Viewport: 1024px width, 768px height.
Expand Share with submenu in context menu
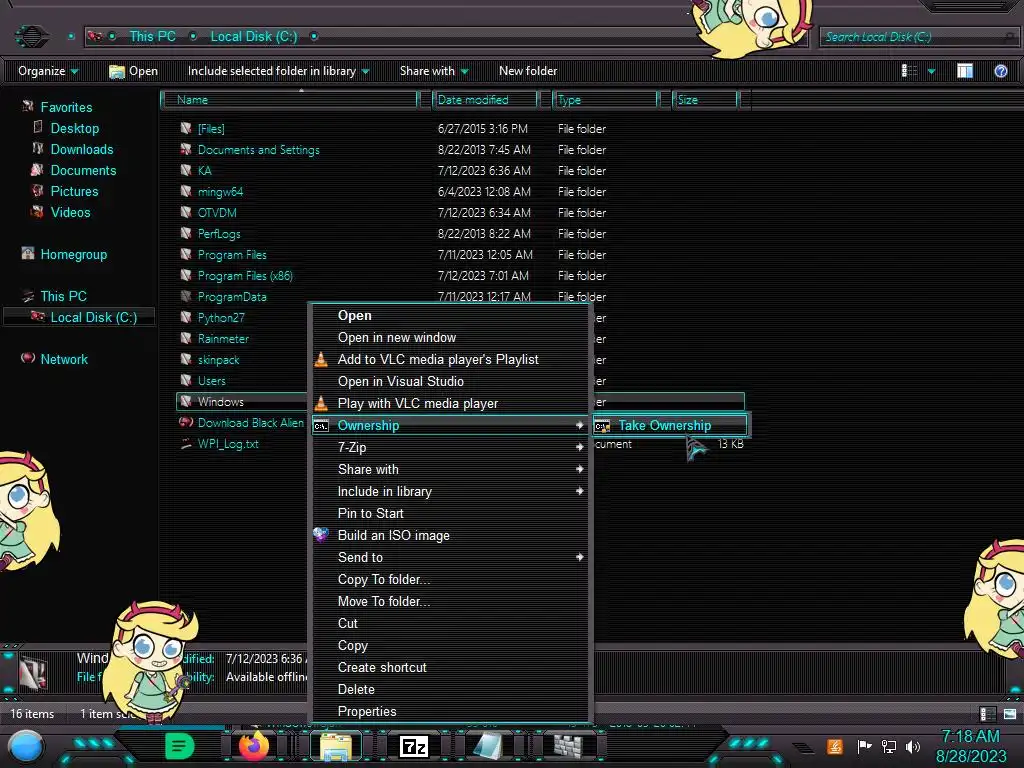pyautogui.click(x=449, y=470)
